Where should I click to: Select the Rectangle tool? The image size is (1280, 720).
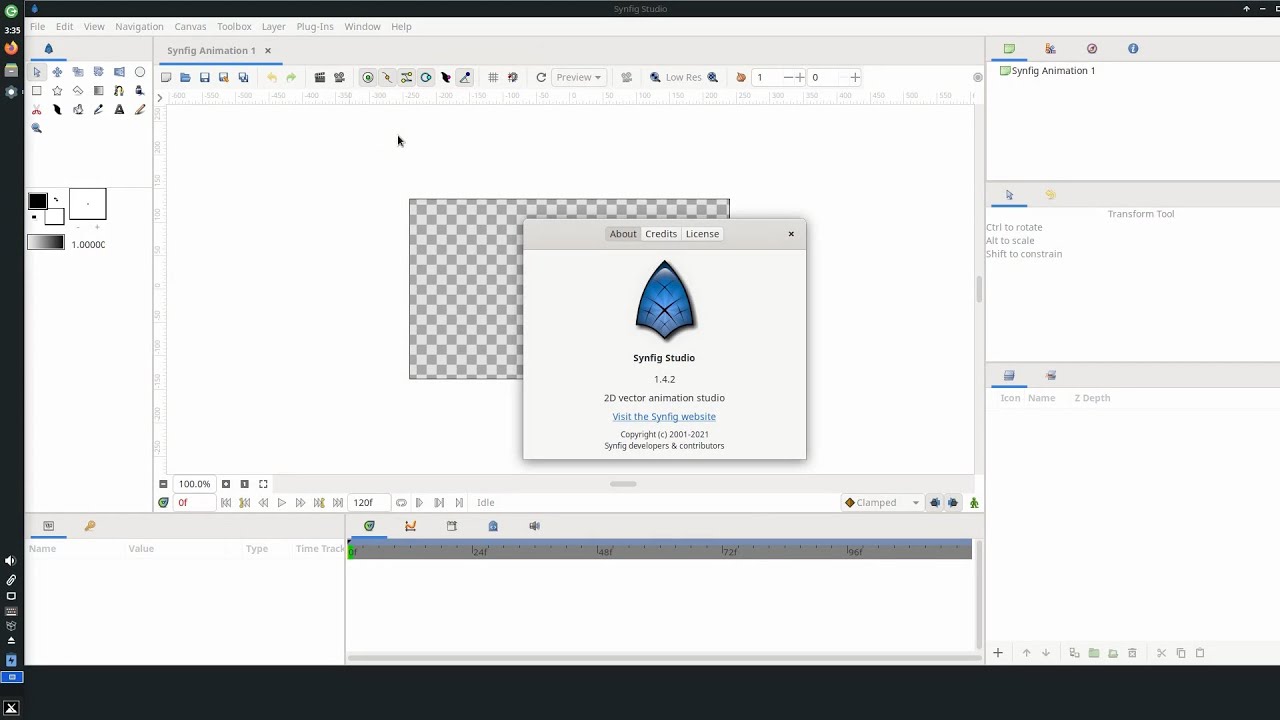37,91
